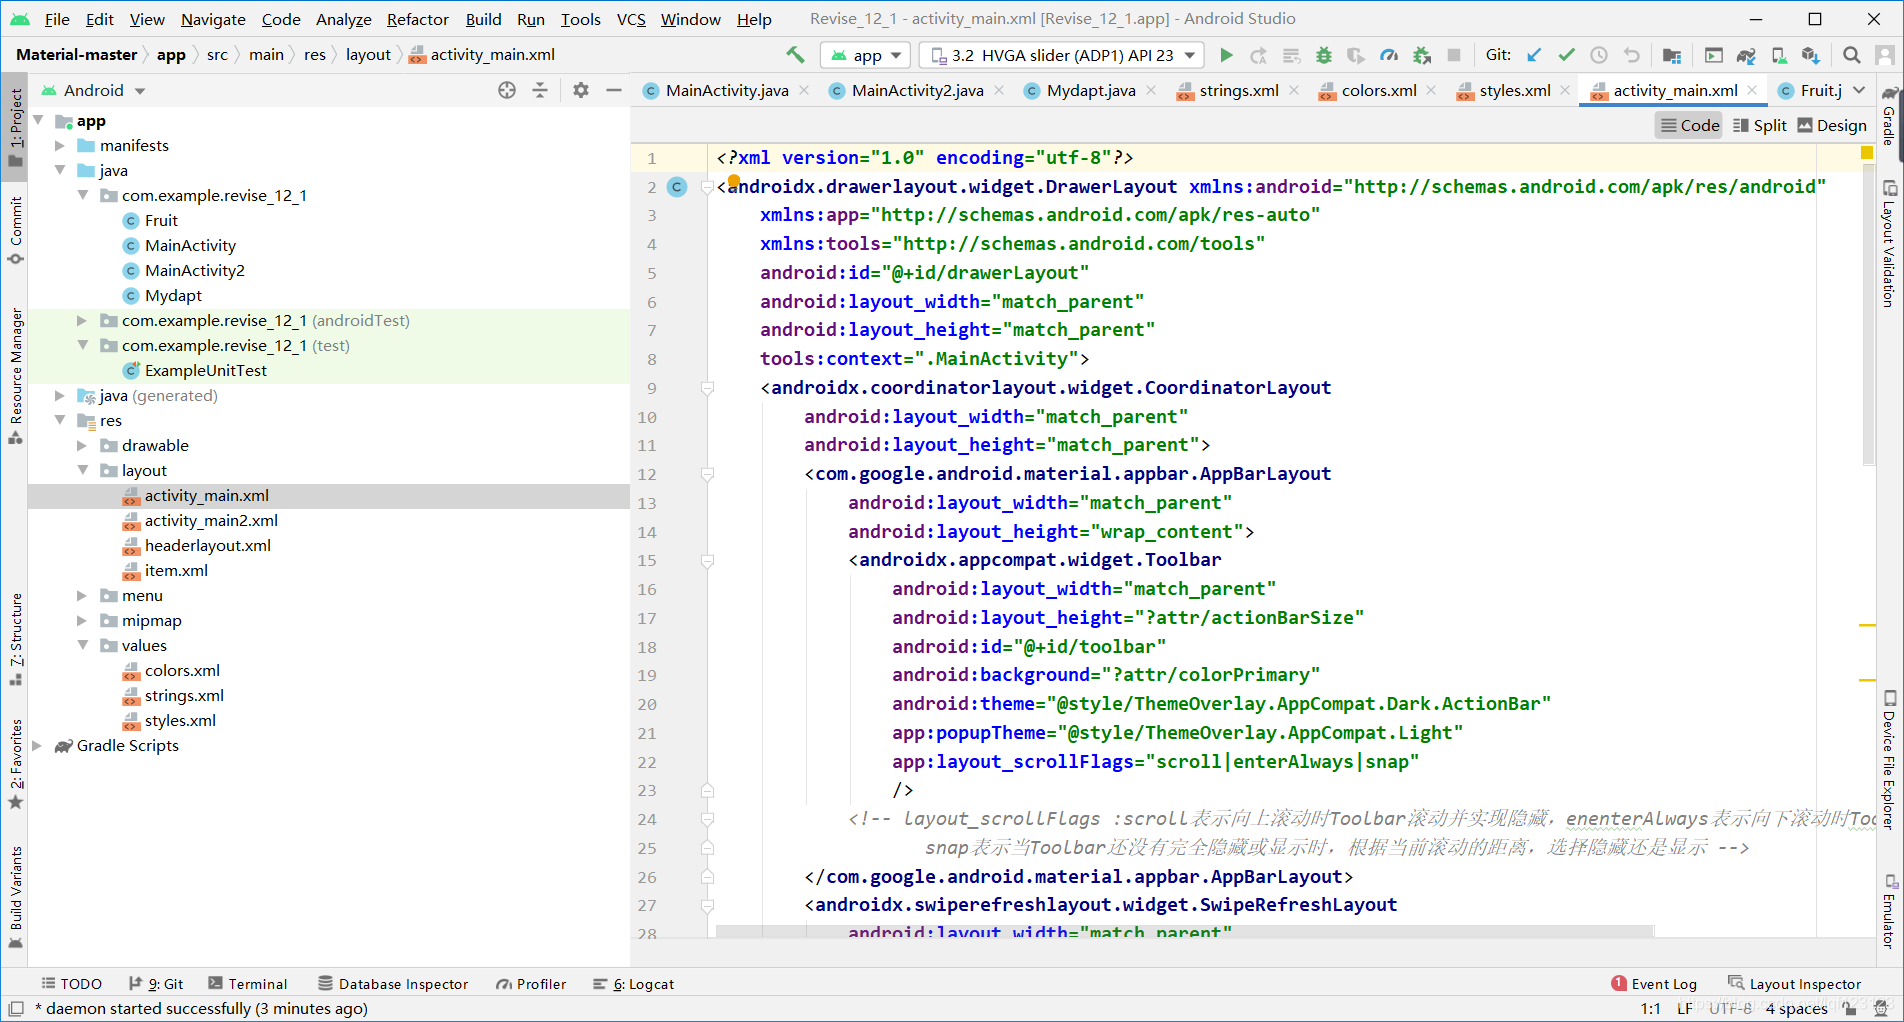Image resolution: width=1904 pixels, height=1022 pixels.
Task: Switch editor to Split view
Action: coord(1760,125)
